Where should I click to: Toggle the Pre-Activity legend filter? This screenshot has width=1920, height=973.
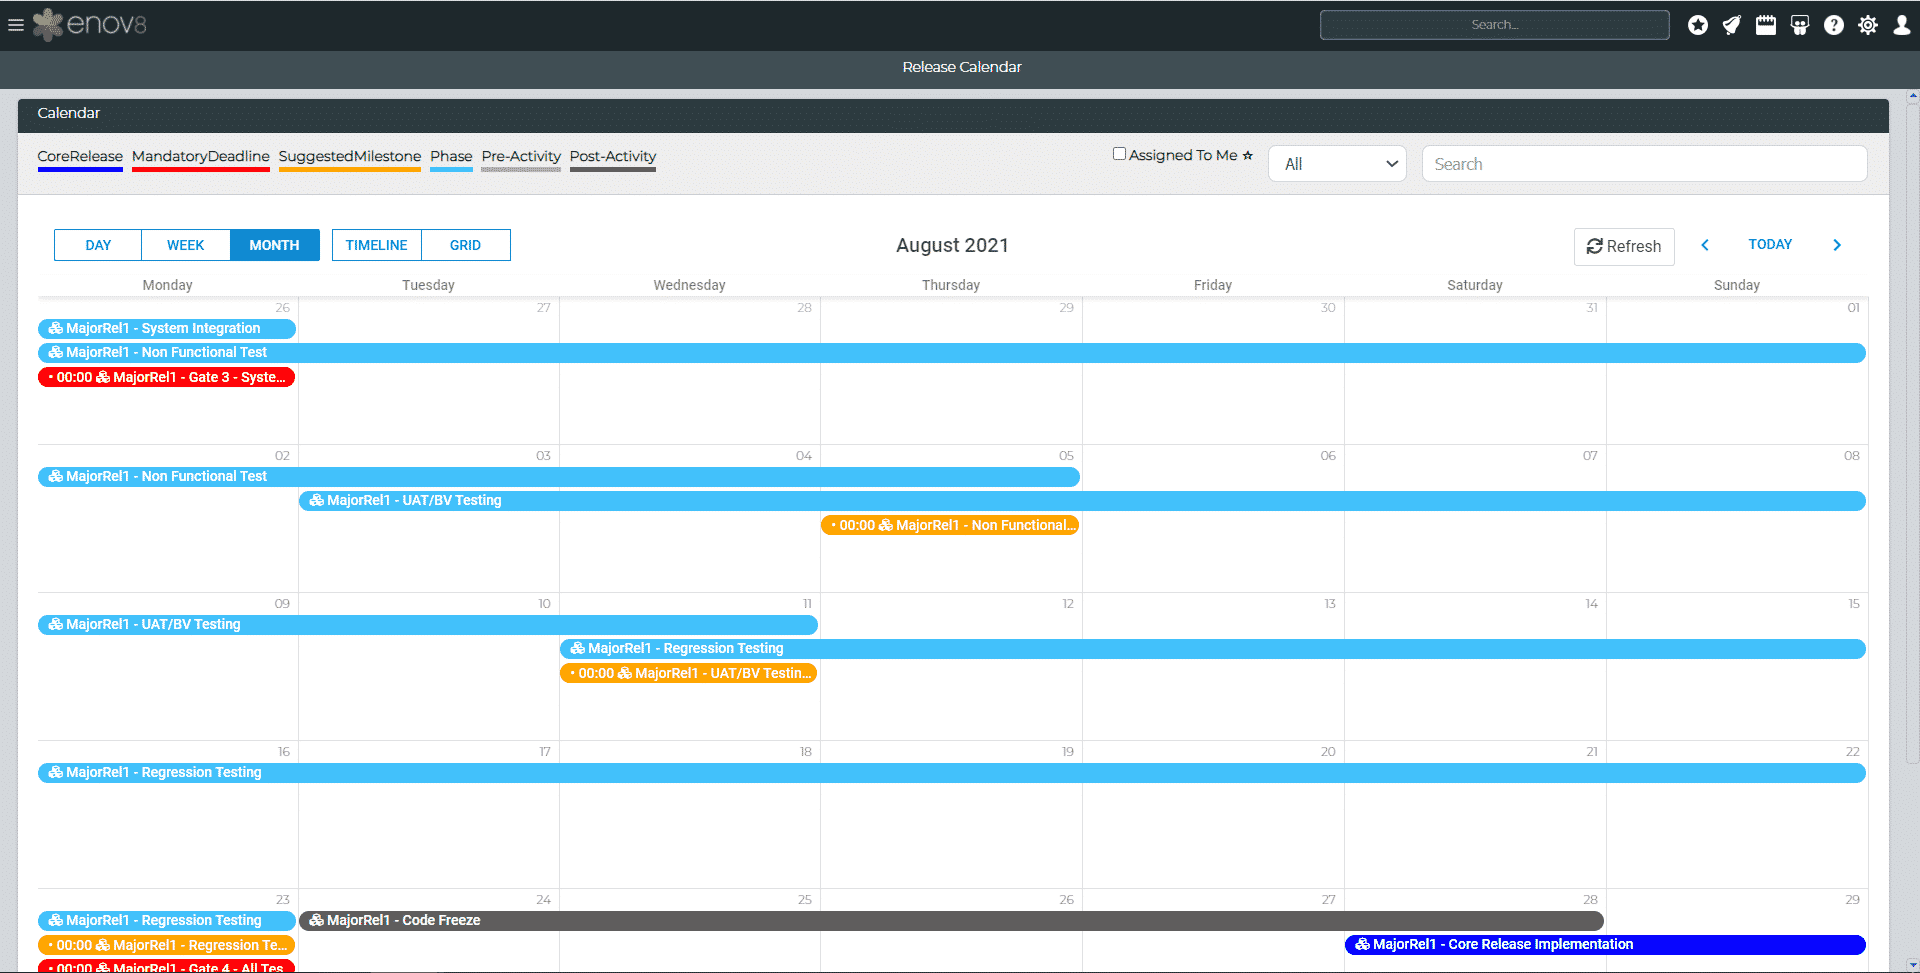click(x=520, y=157)
